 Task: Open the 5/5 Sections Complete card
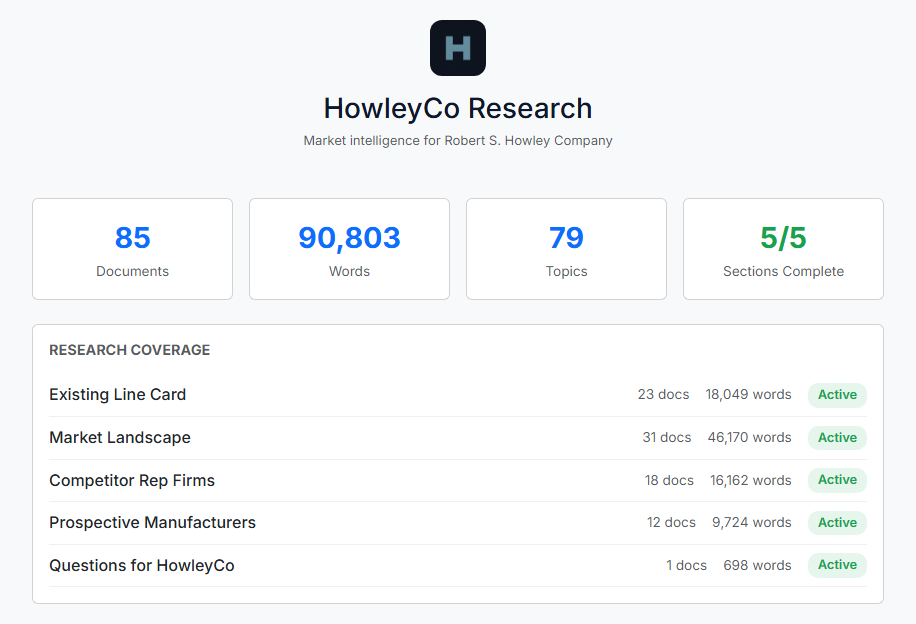click(x=783, y=249)
